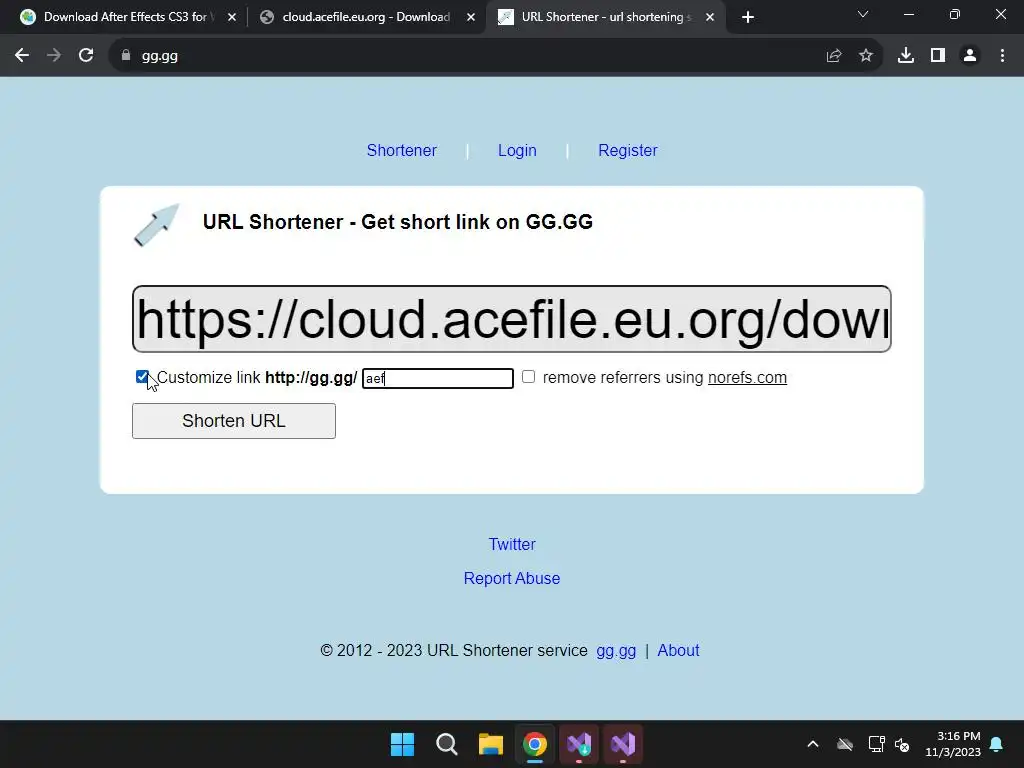The image size is (1024, 768).
Task: Click the Shorten URL button
Action: (x=234, y=421)
